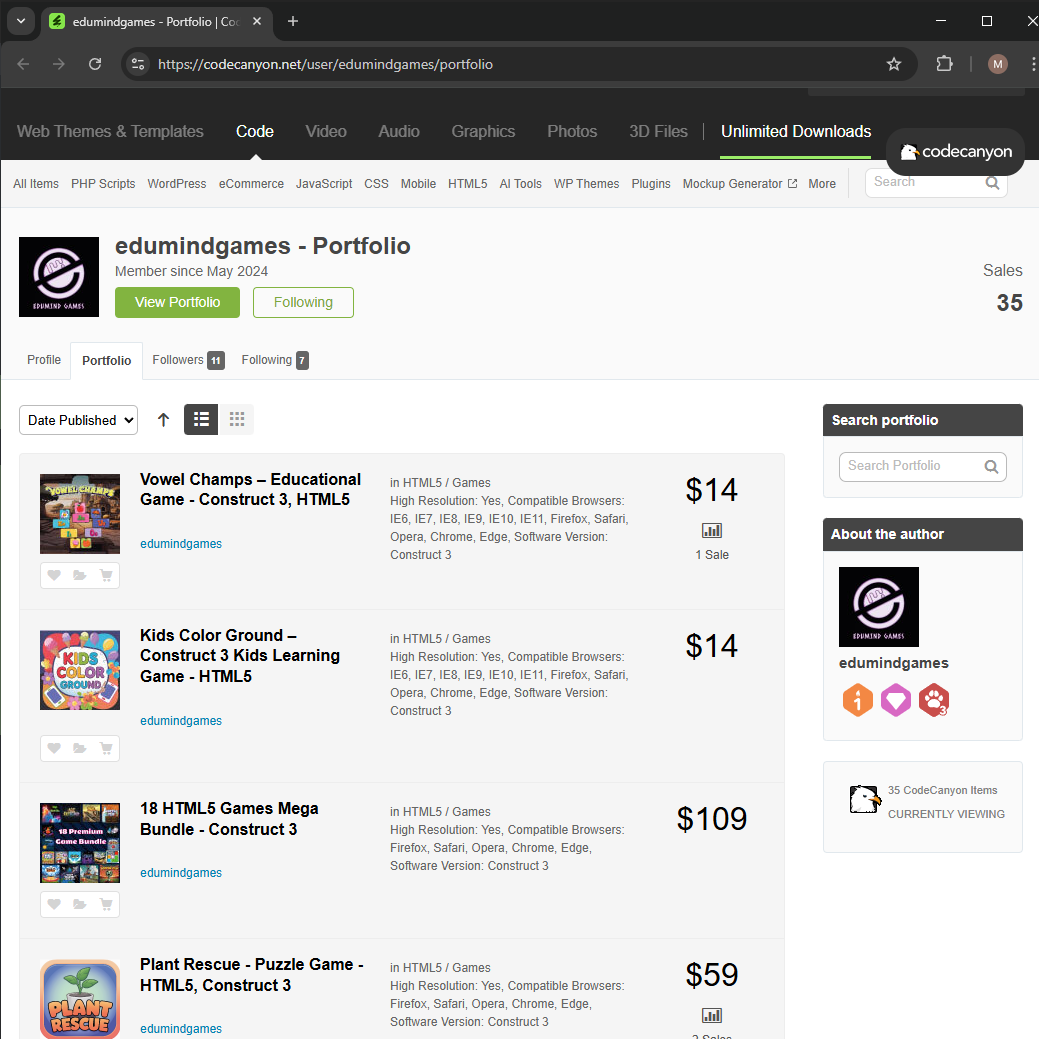Screen dimensions: 1039x1039
Task: Open the Followers tab
Action: point(188,360)
